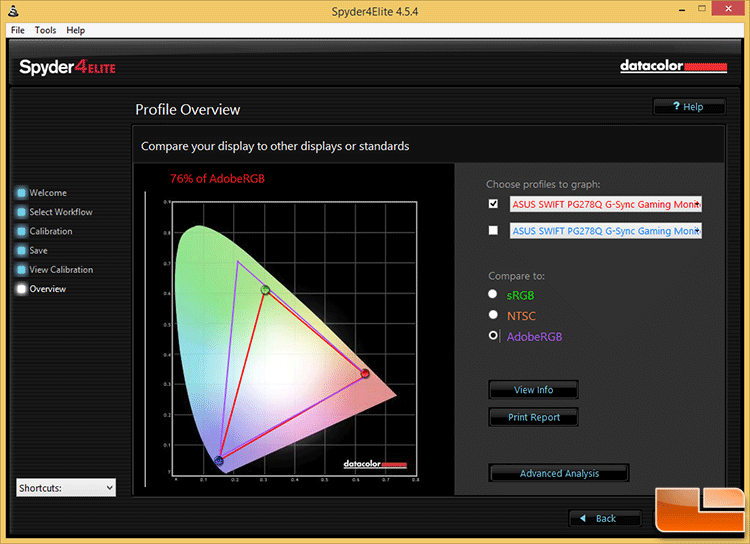Click the Back button
Screen dimensions: 750x544
[x=605, y=519]
